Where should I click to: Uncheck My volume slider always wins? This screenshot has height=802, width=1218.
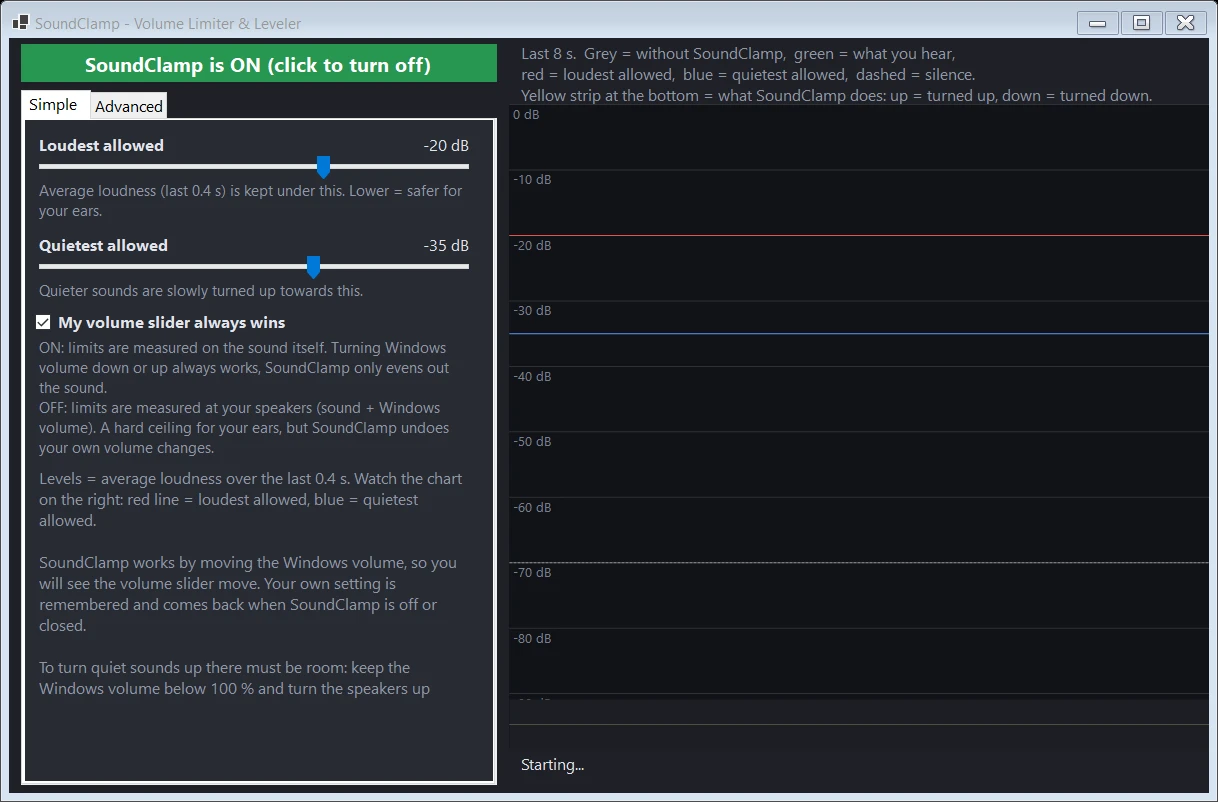[x=43, y=322]
